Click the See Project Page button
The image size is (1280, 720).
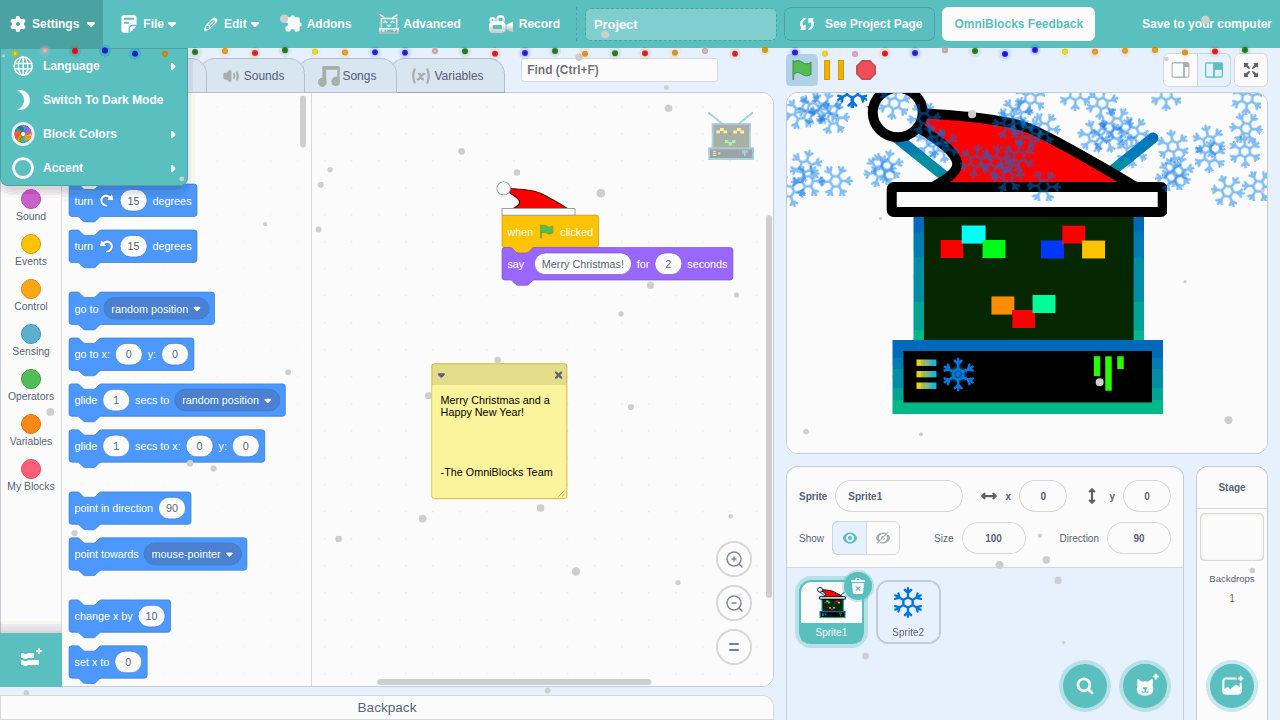pyautogui.click(x=860, y=24)
